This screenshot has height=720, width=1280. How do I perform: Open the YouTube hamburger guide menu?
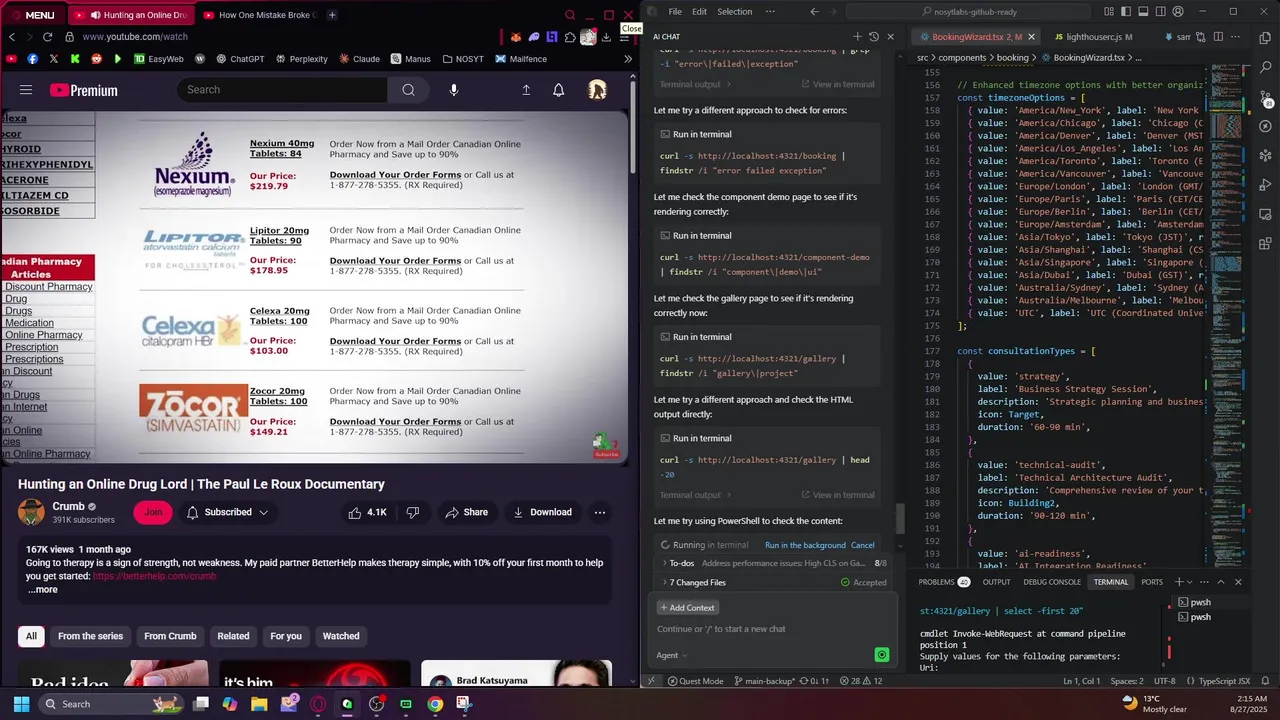[26, 90]
